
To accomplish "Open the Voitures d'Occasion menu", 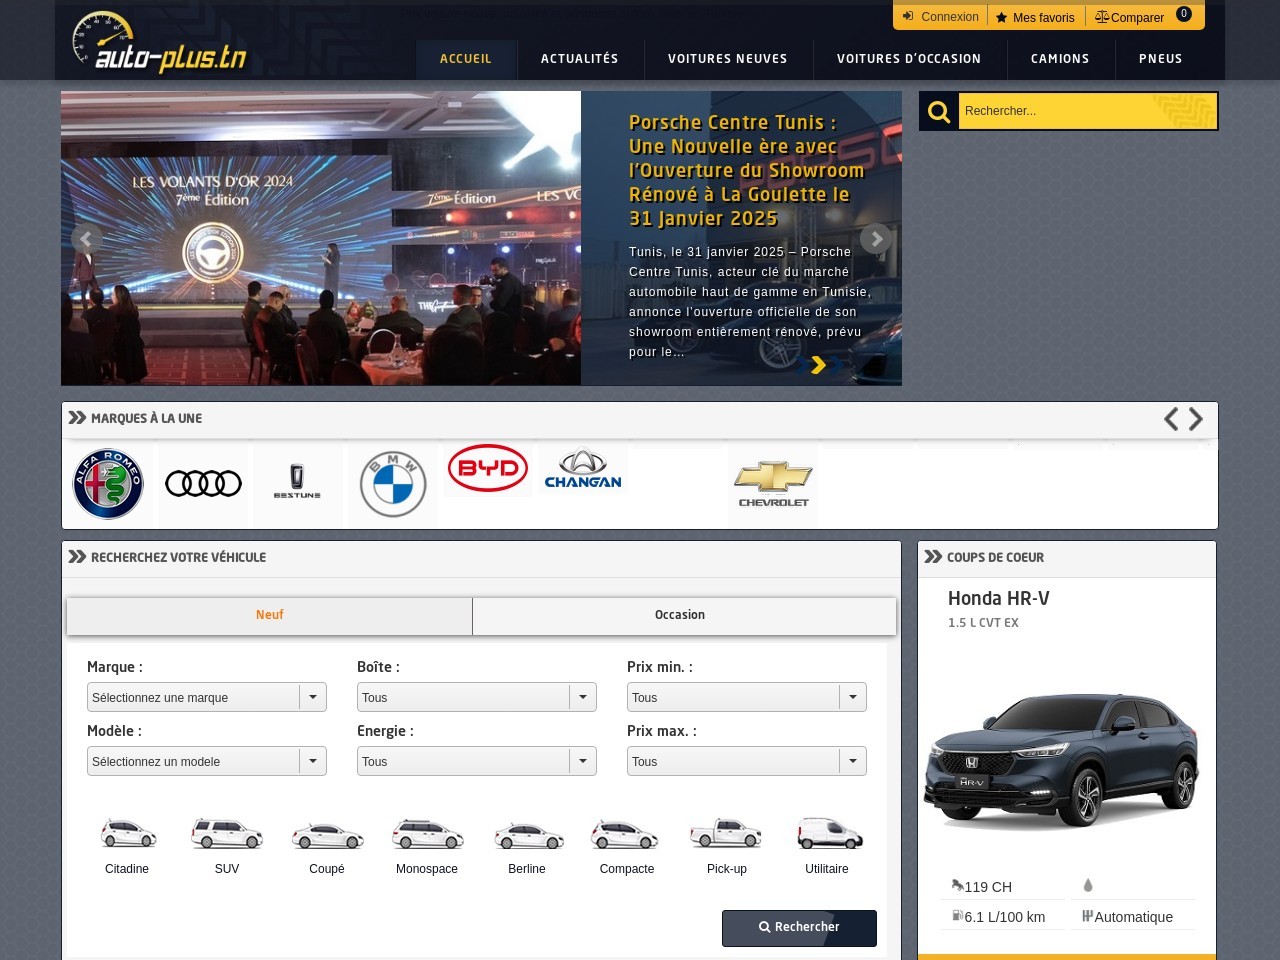I will pos(909,59).
